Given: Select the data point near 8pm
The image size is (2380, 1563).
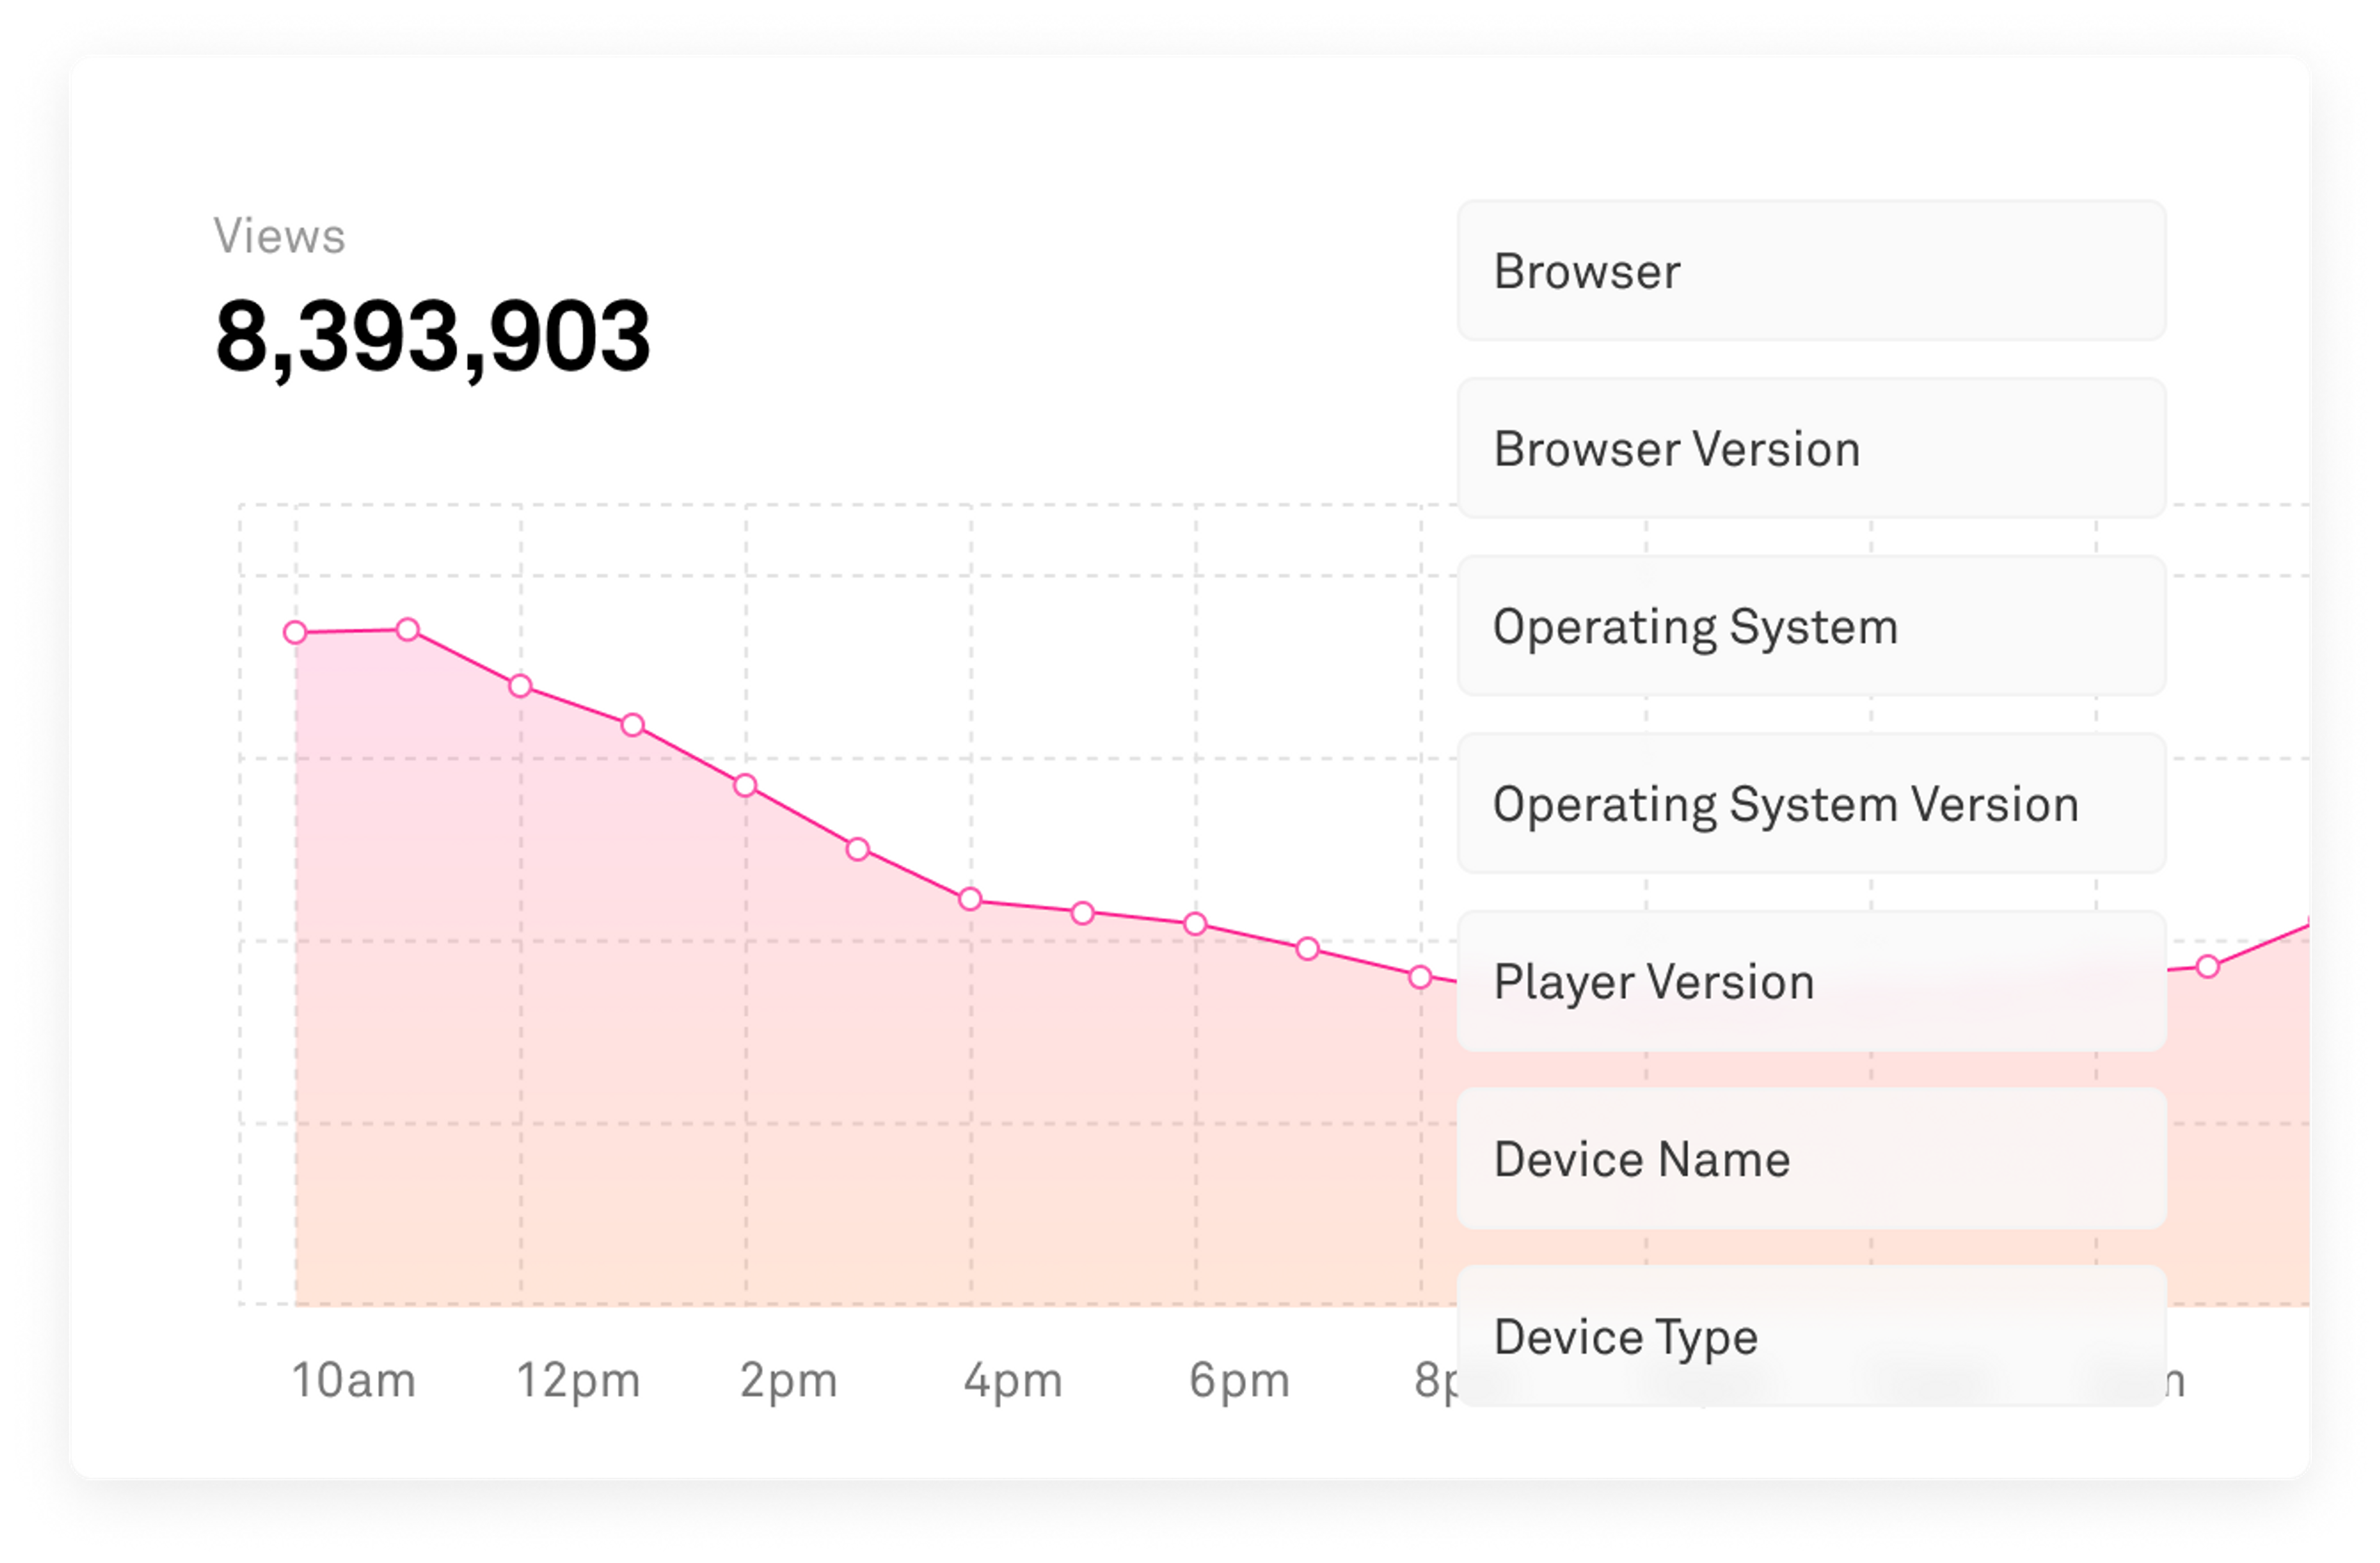Looking at the screenshot, I should click(1419, 978).
